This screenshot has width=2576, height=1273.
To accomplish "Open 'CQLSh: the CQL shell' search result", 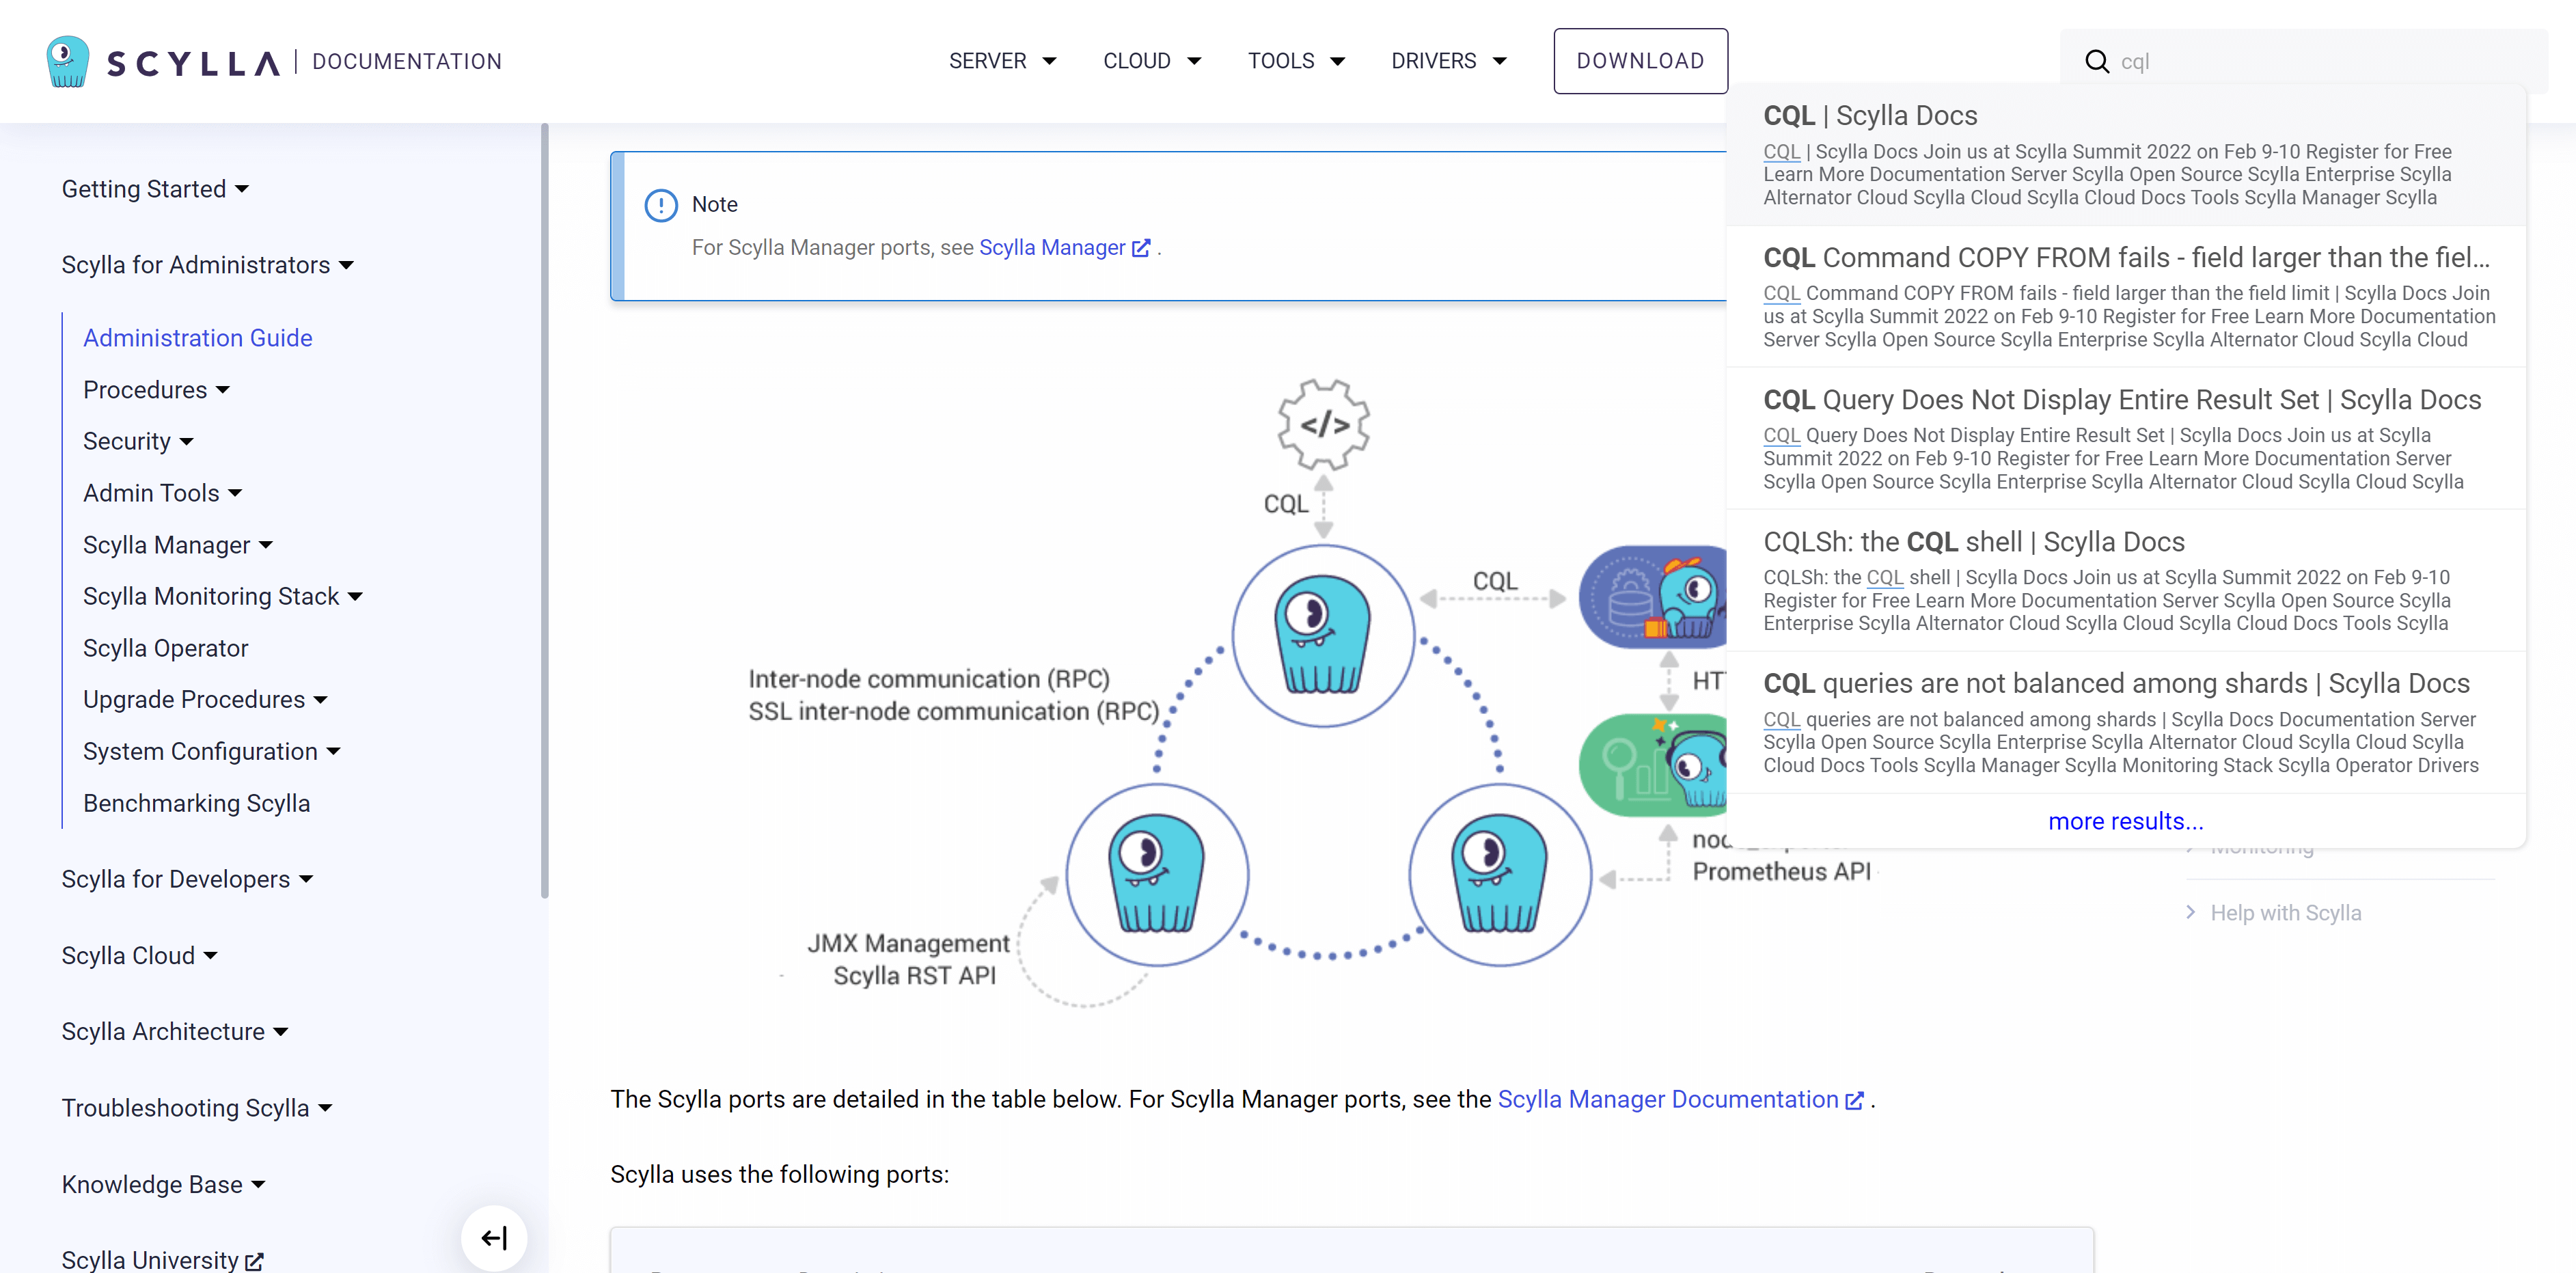I will coord(2126,581).
